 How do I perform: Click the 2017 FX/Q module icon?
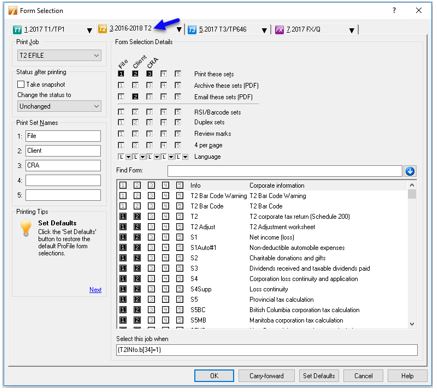click(x=279, y=30)
